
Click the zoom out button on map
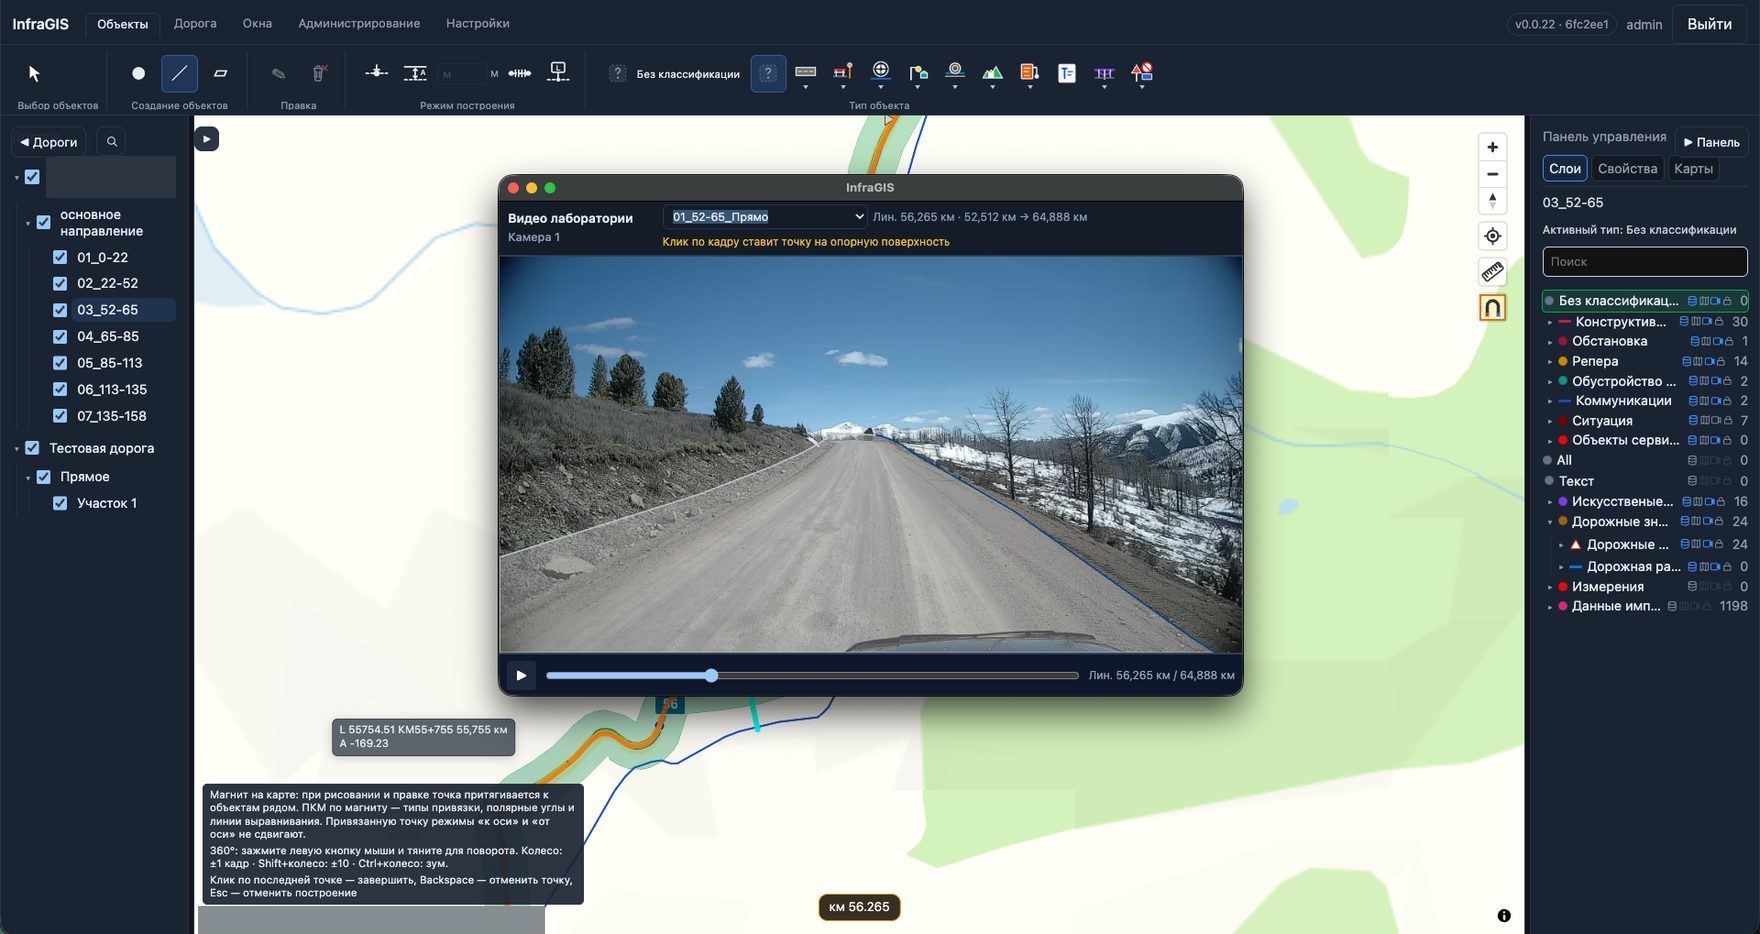click(x=1492, y=174)
